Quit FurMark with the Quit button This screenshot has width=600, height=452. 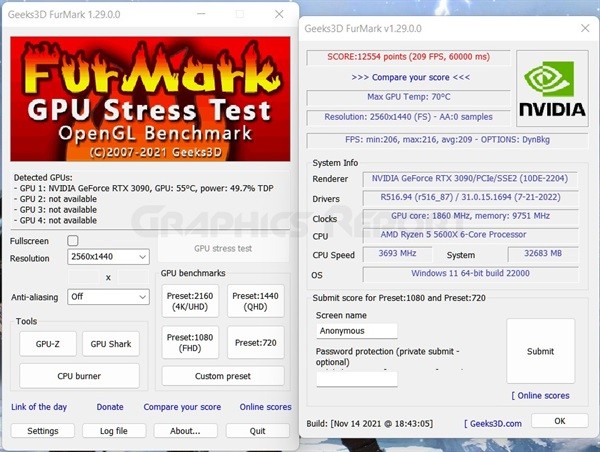258,431
